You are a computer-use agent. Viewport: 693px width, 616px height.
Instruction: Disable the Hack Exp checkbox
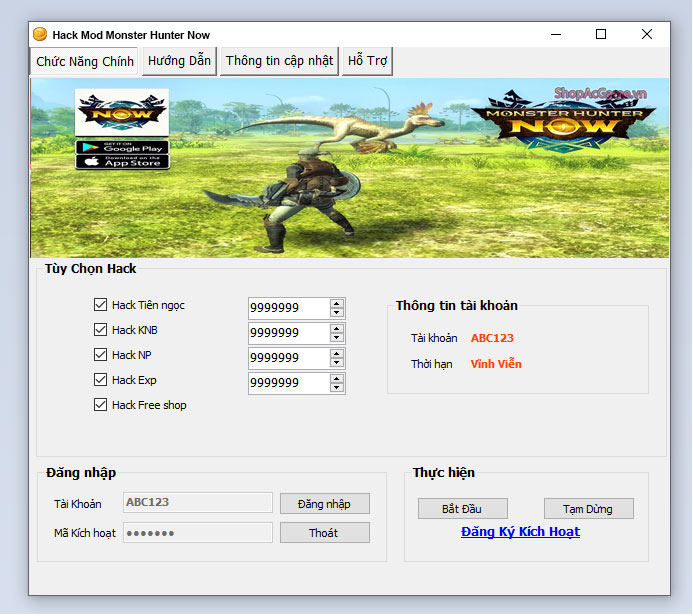[100, 380]
